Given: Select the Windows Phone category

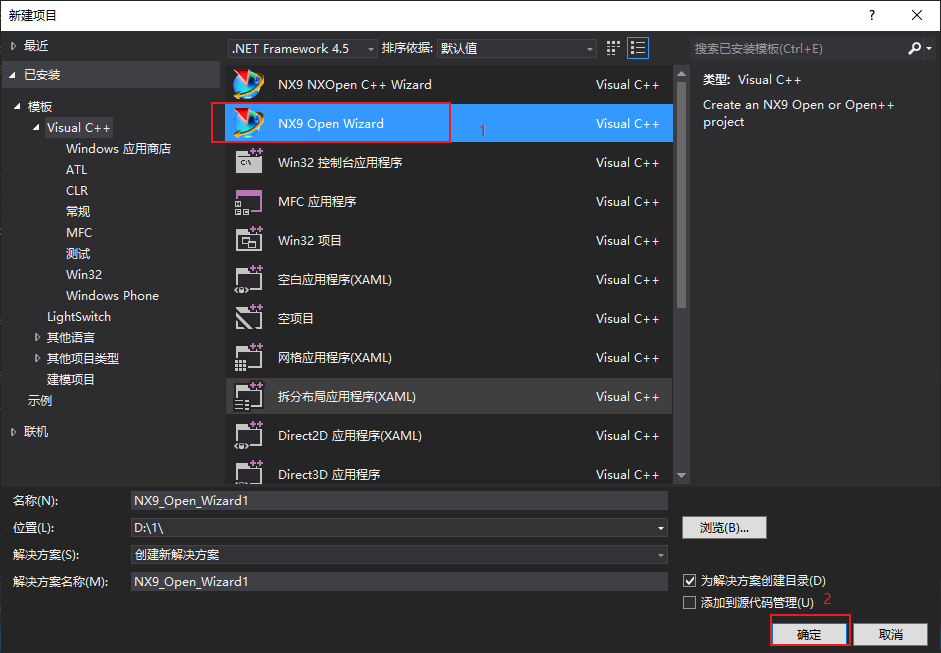Looking at the screenshot, I should pos(112,295).
